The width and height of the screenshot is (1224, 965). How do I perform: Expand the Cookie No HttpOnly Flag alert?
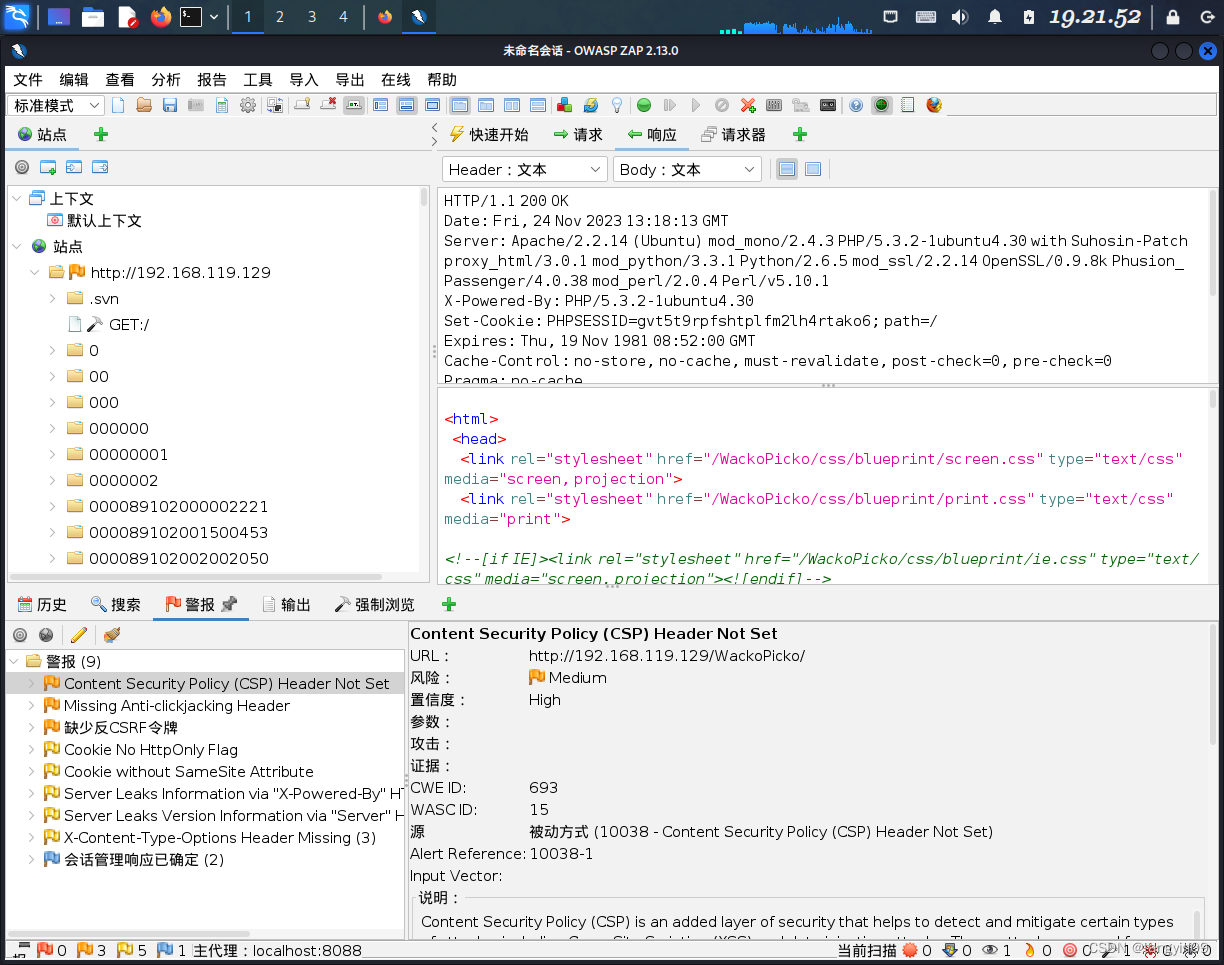click(x=31, y=749)
